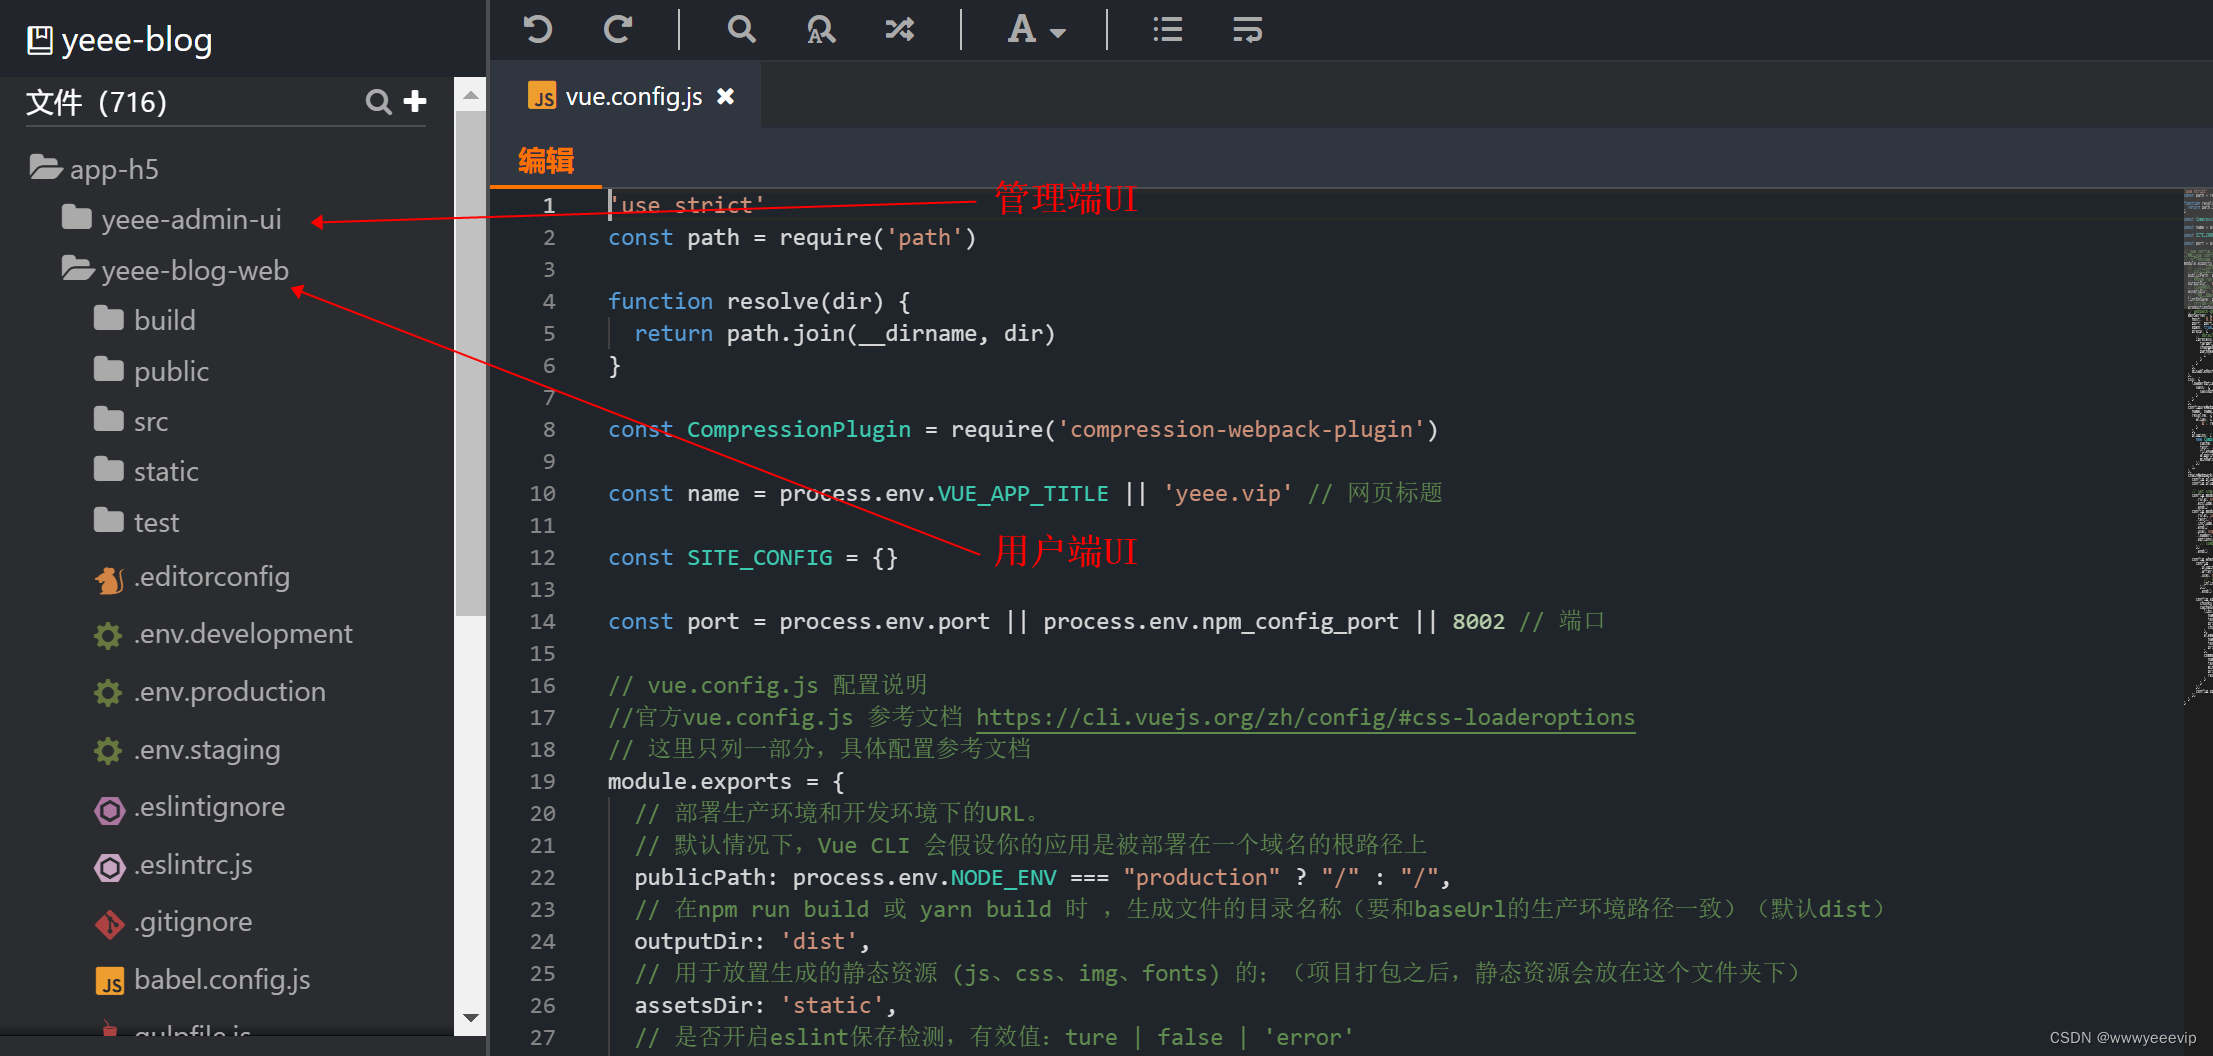Click the 文件 (716) header label
The image size is (2213, 1056).
(96, 102)
